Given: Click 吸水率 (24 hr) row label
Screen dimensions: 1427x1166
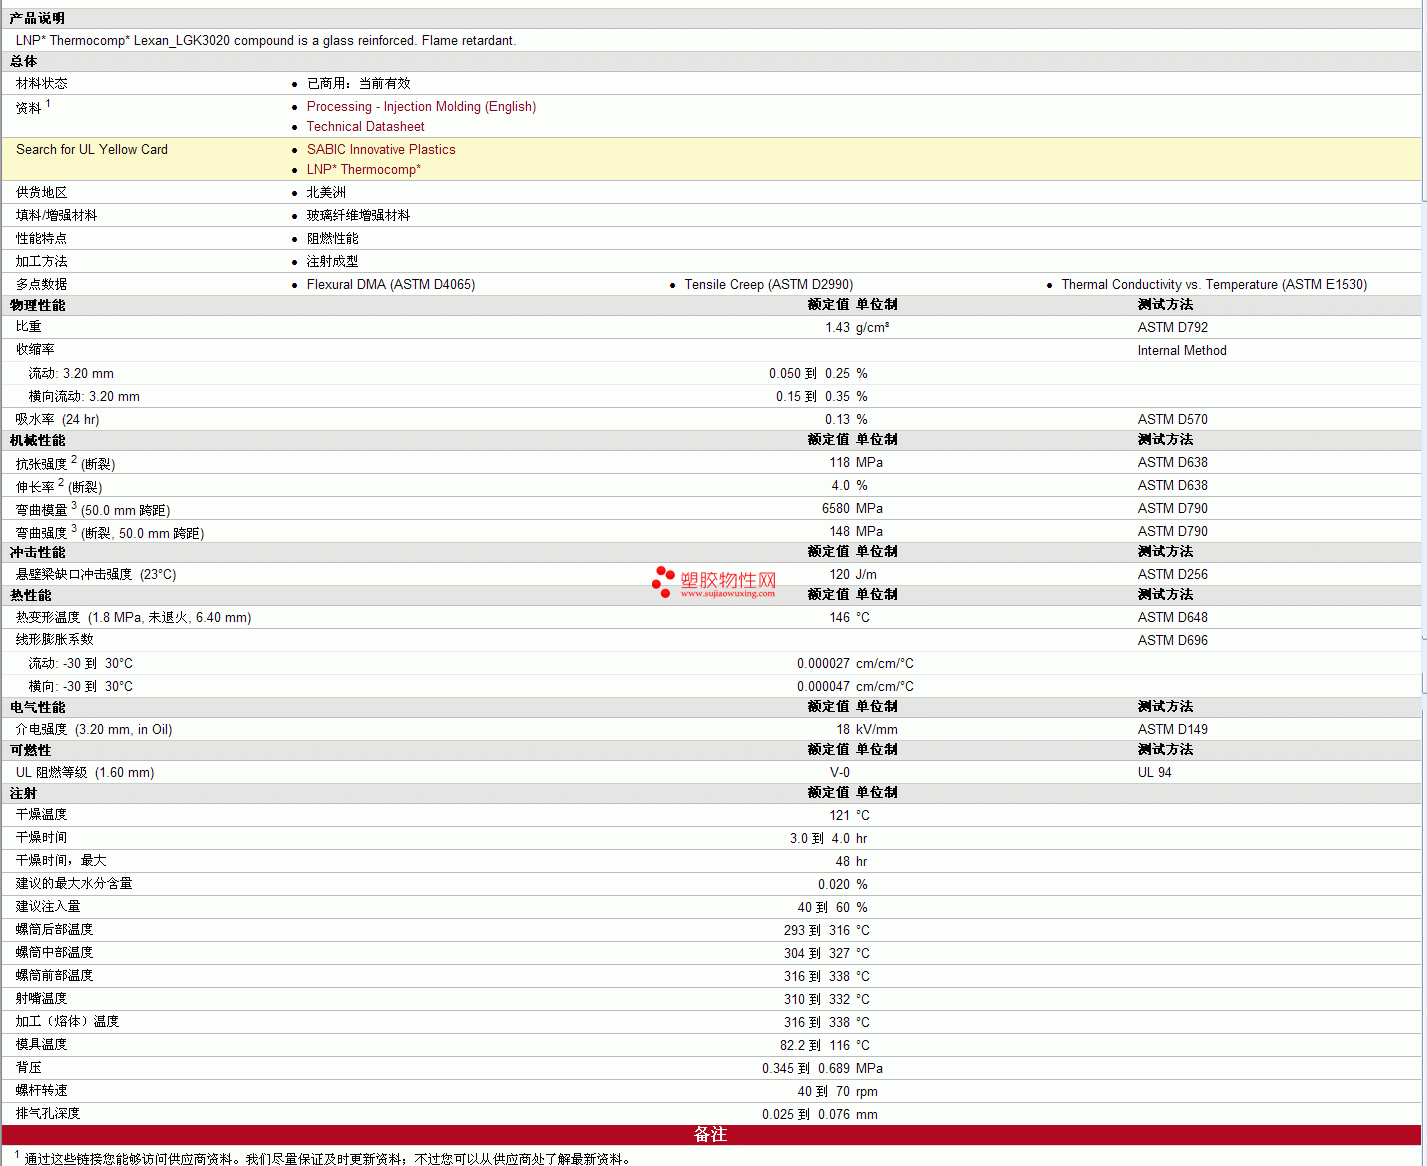Looking at the screenshot, I should pos(57,420).
